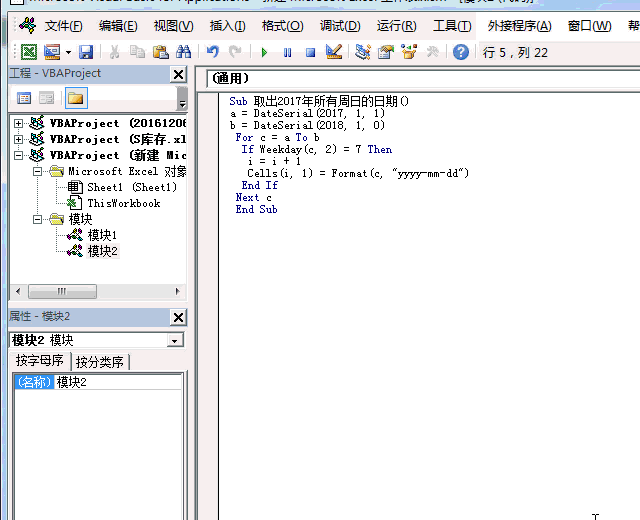Open the 文件(F) menu

pyautogui.click(x=64, y=26)
